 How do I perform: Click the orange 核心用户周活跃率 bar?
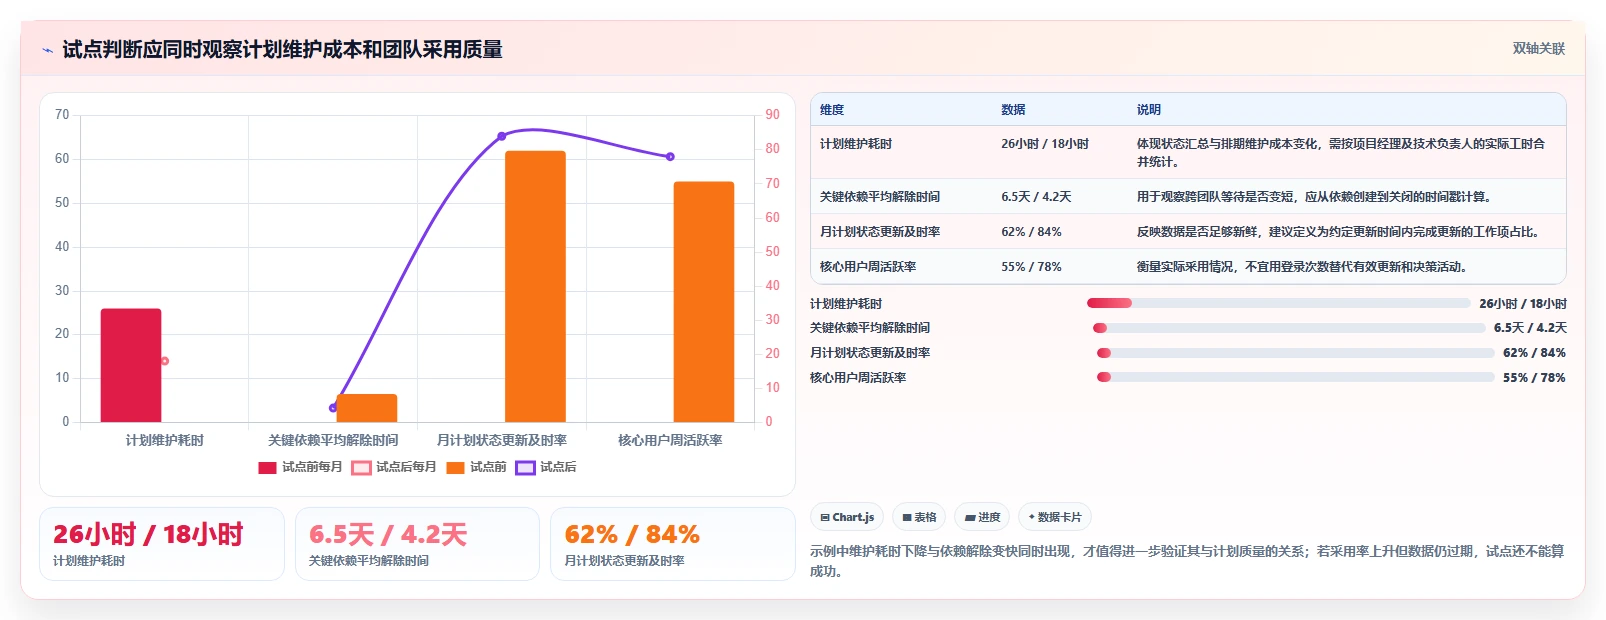coord(704,301)
